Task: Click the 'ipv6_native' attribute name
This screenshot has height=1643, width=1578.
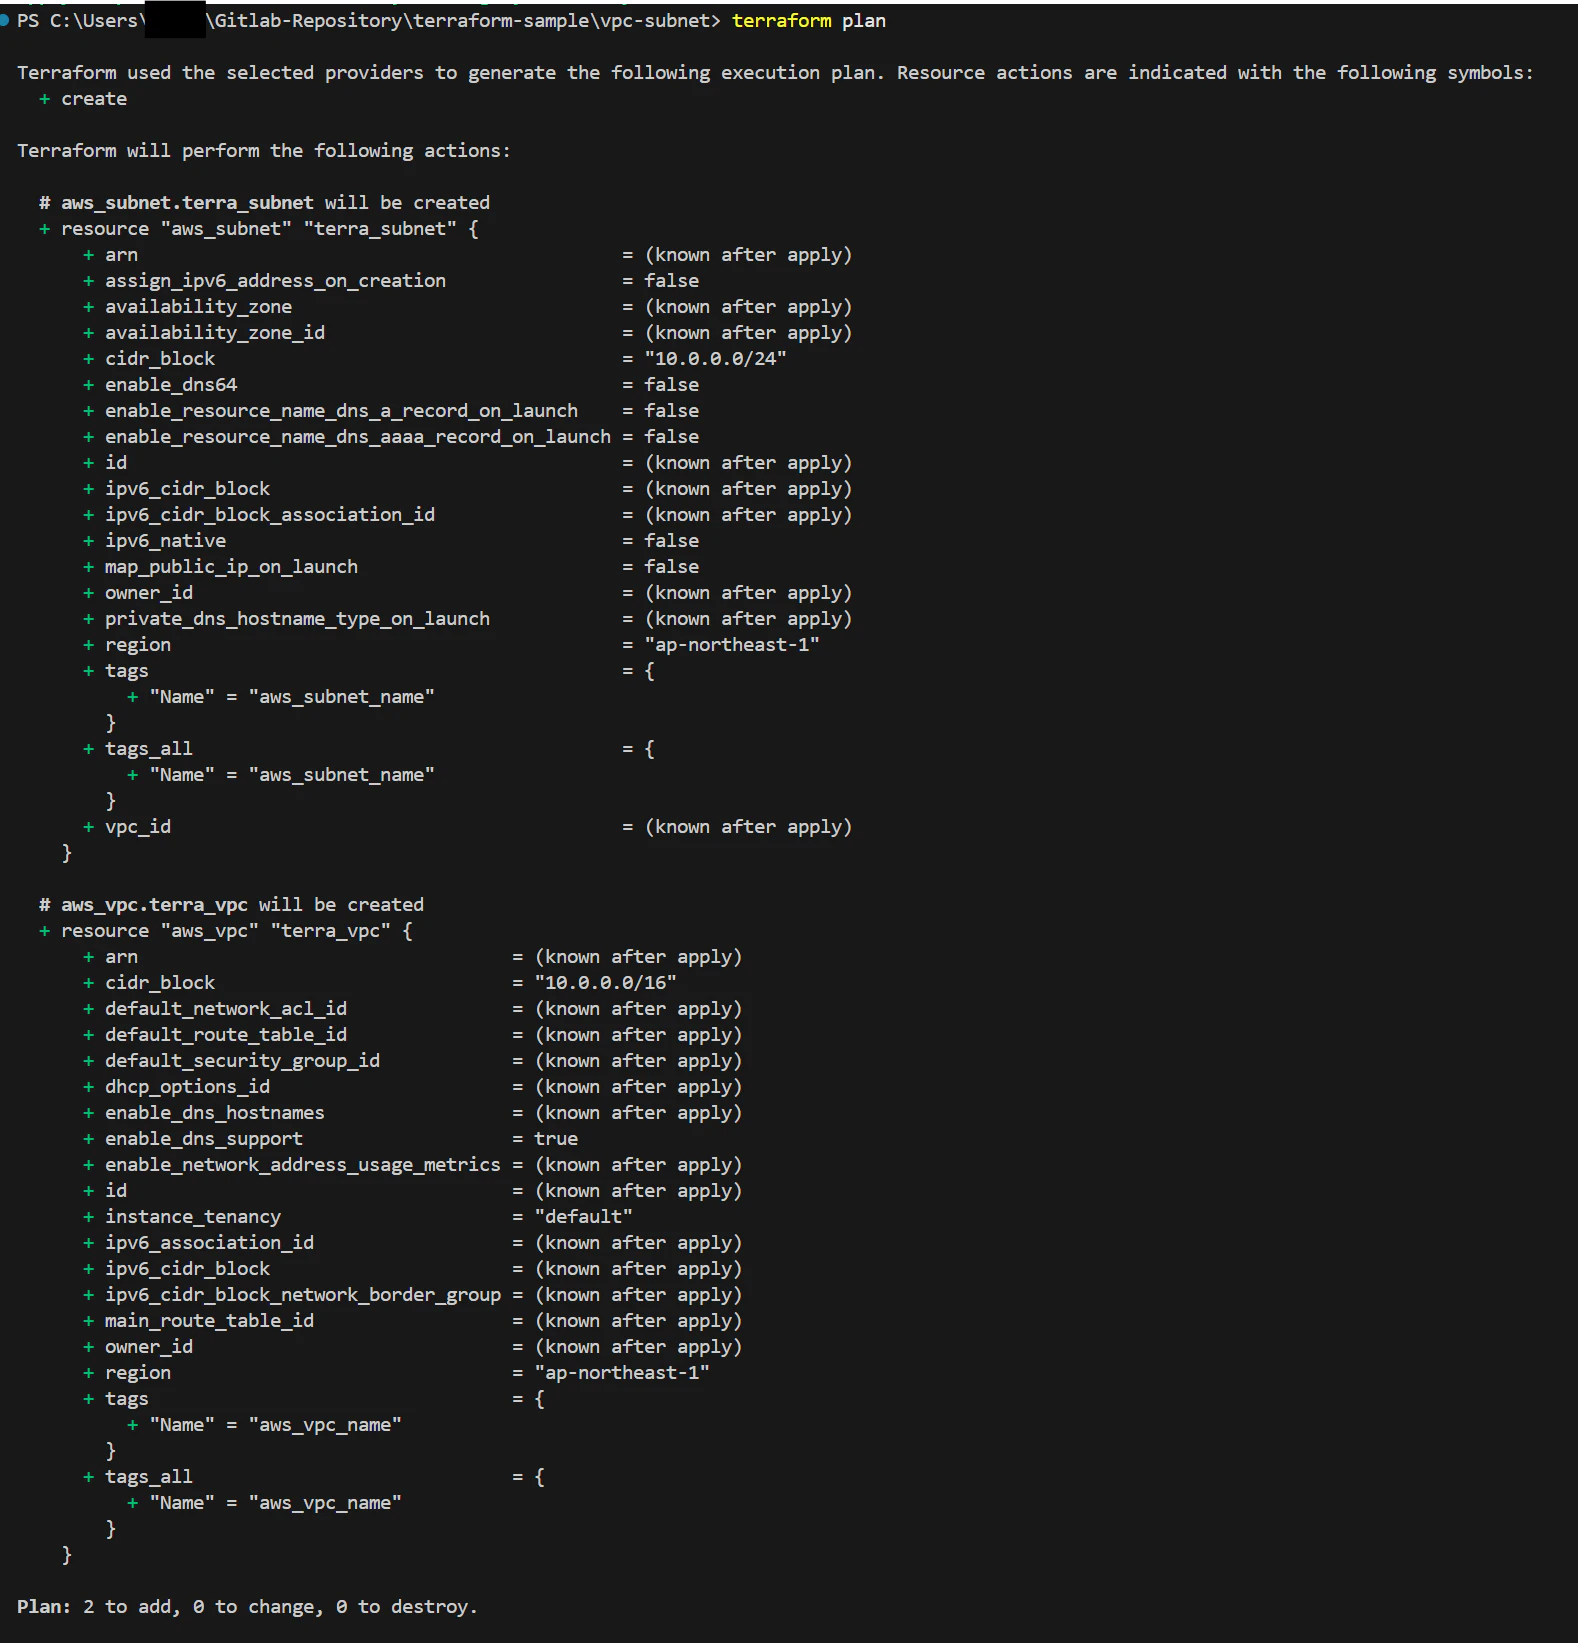Action: pos(165,541)
